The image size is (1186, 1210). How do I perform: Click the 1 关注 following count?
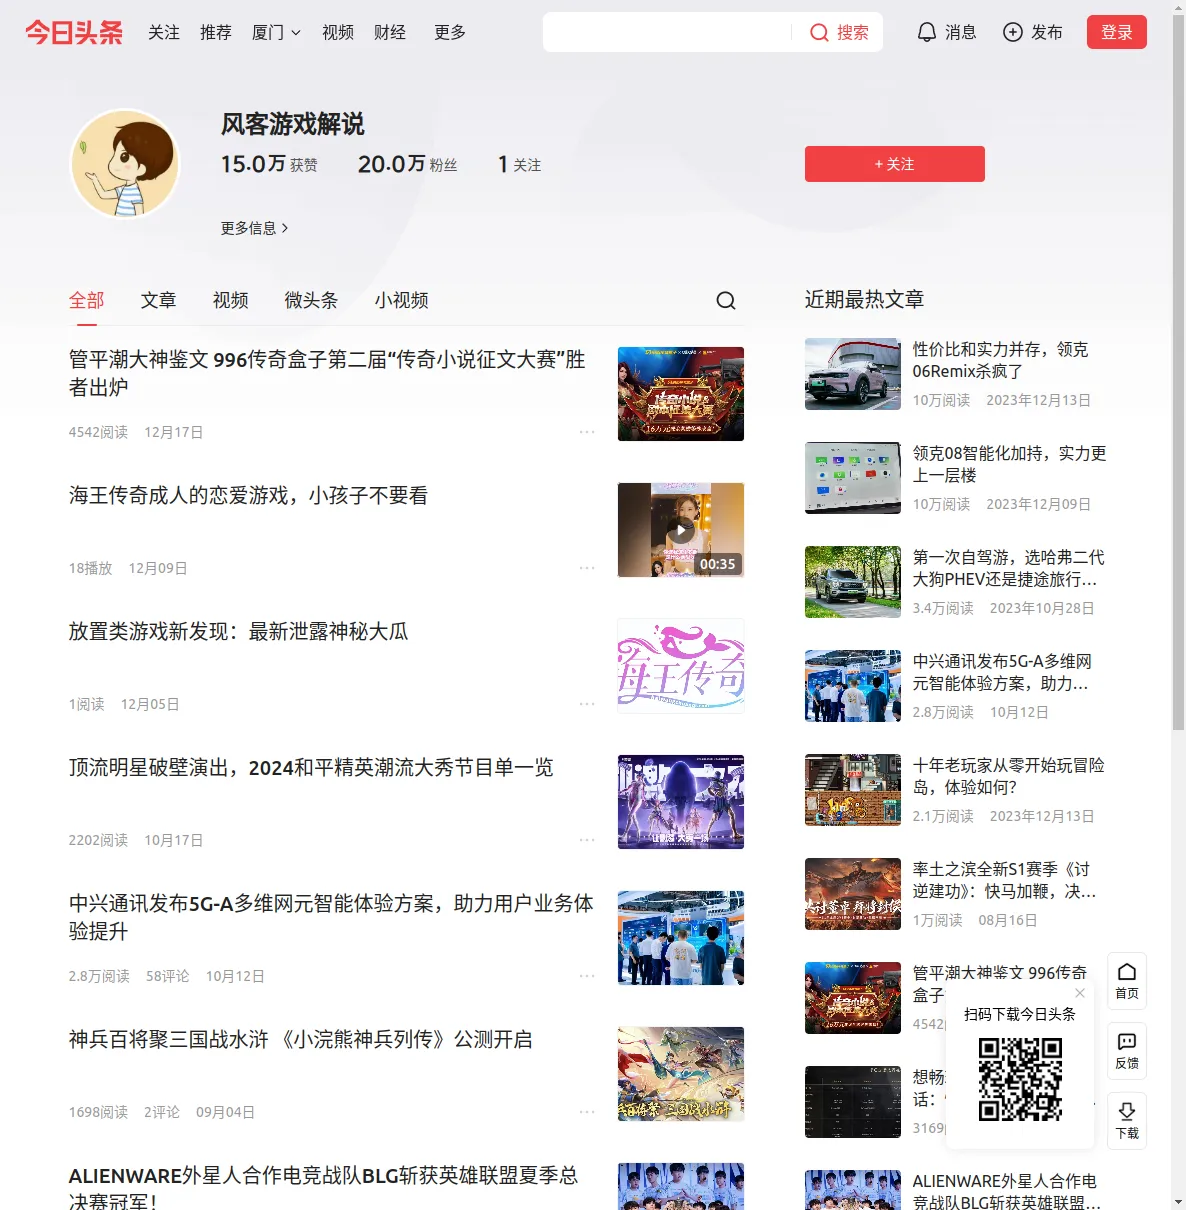pos(520,164)
